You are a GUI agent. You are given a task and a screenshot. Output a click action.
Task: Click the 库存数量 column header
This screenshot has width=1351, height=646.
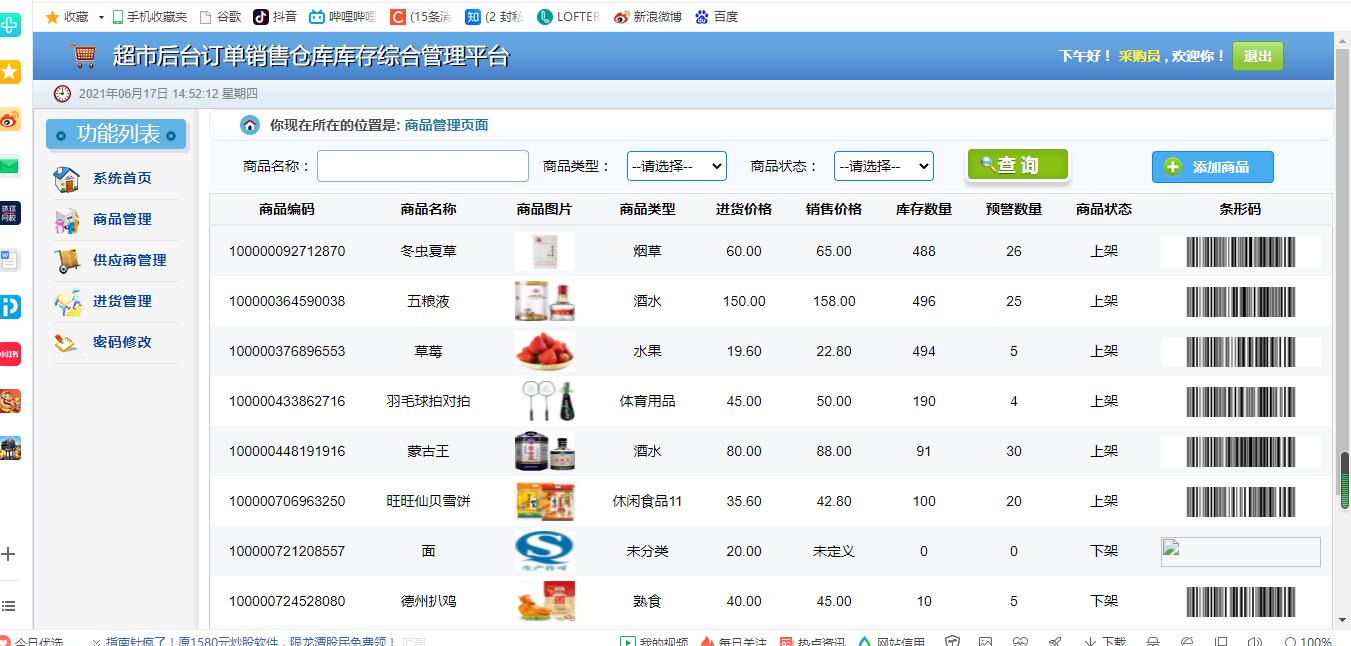coord(924,209)
